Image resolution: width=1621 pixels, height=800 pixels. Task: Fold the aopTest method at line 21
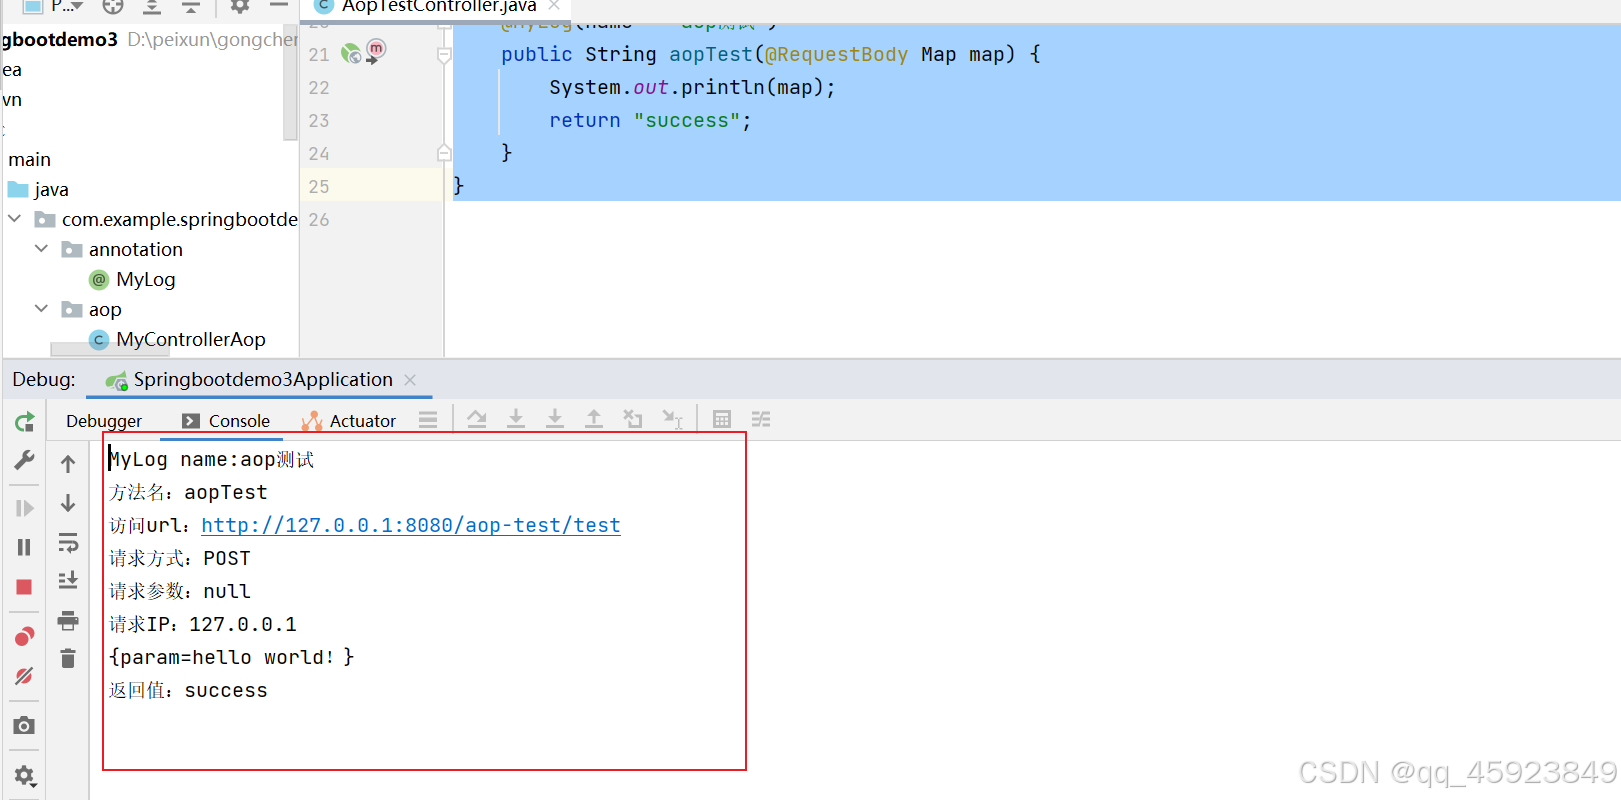point(444,55)
